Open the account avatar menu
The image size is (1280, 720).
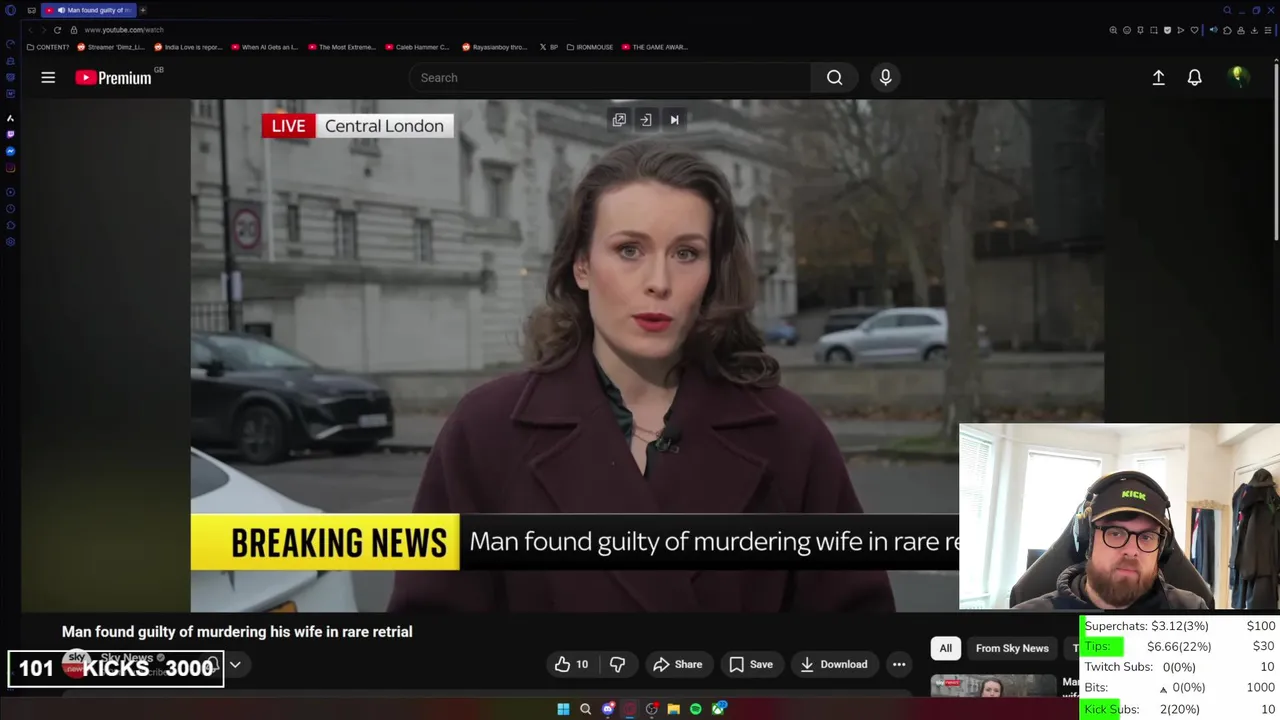click(x=1238, y=77)
